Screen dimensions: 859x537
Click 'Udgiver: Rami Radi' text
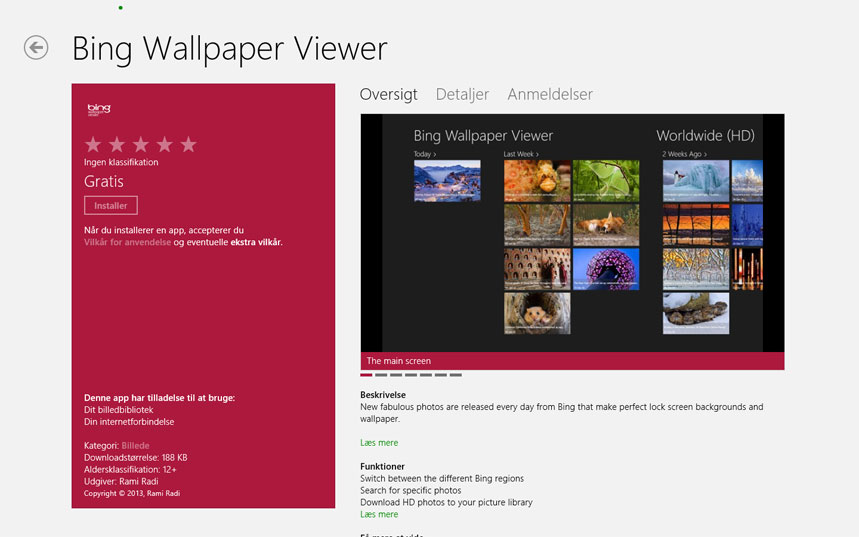point(121,482)
